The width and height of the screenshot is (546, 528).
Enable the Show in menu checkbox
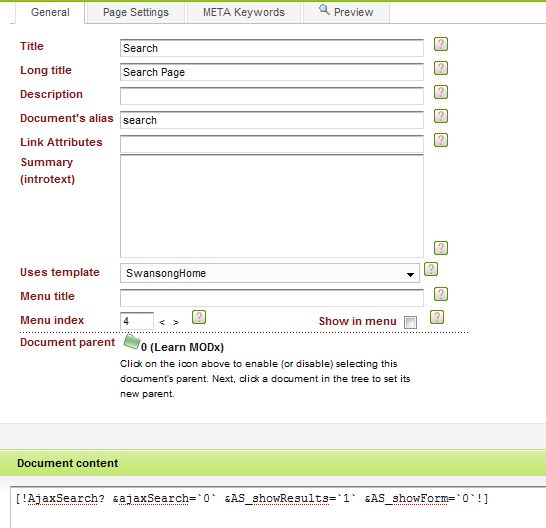[410, 322]
